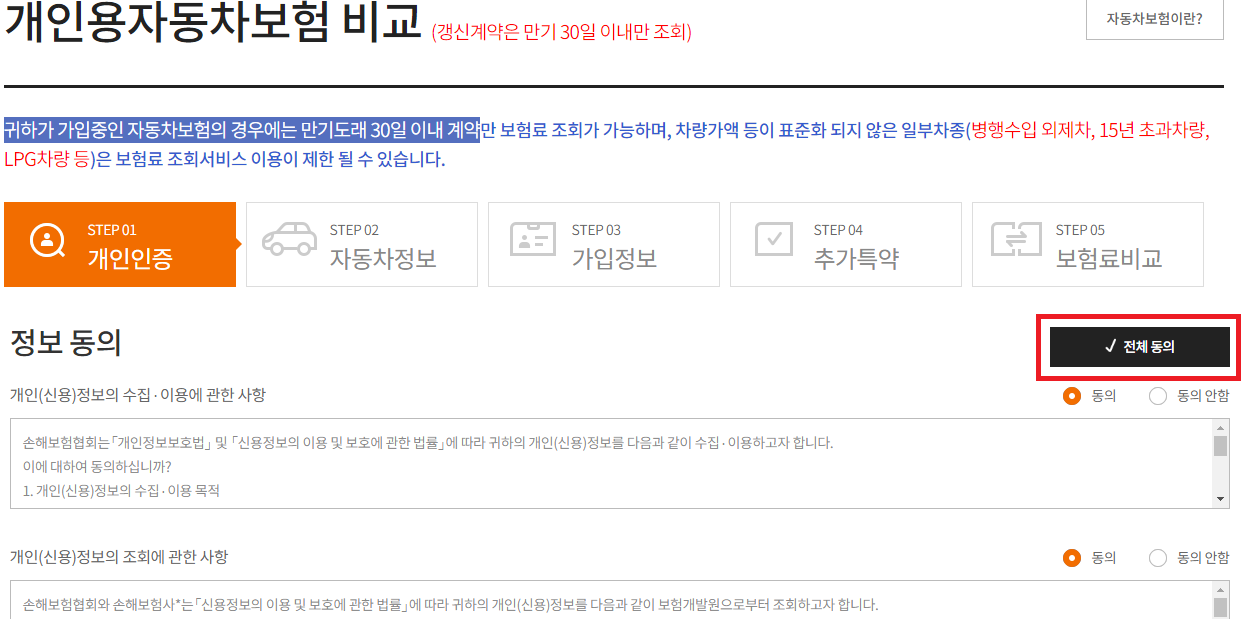The height and width of the screenshot is (619, 1244).
Task: Select 동의 안함 for the 수집·이용 section
Action: (x=1160, y=395)
